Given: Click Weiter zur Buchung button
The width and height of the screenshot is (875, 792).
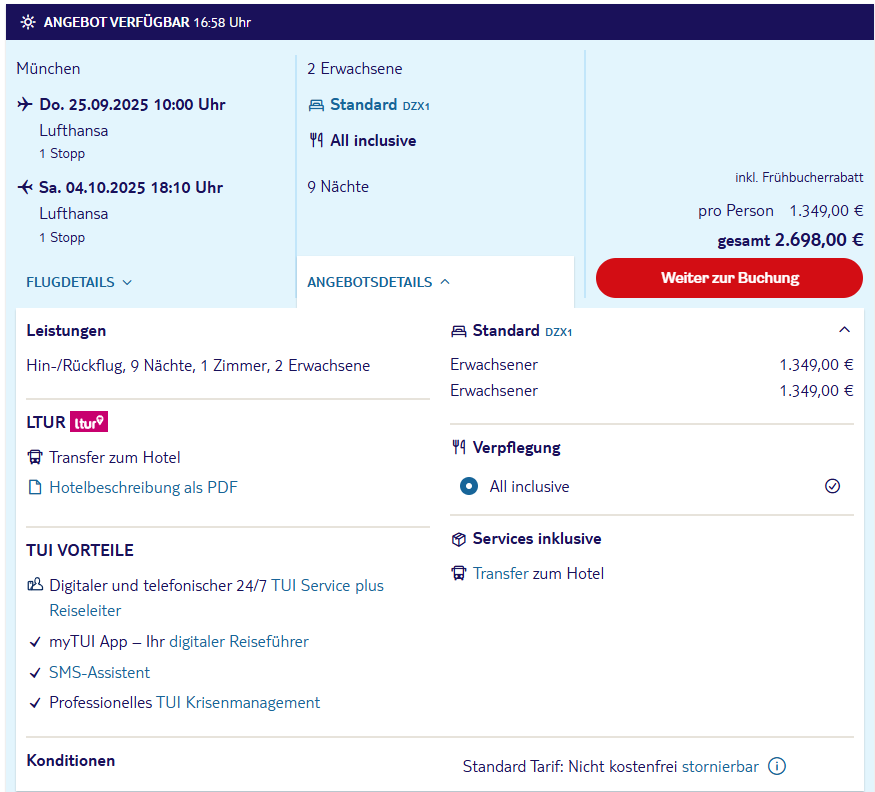Looking at the screenshot, I should [x=729, y=277].
